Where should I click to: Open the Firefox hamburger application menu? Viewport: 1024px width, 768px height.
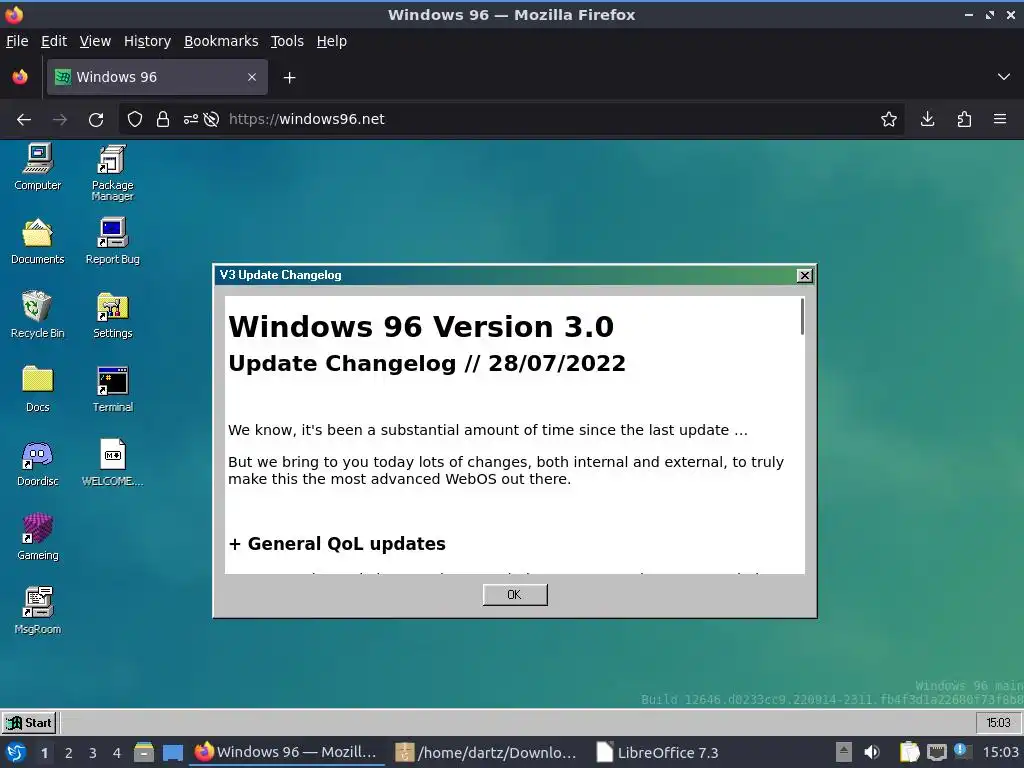[1000, 119]
